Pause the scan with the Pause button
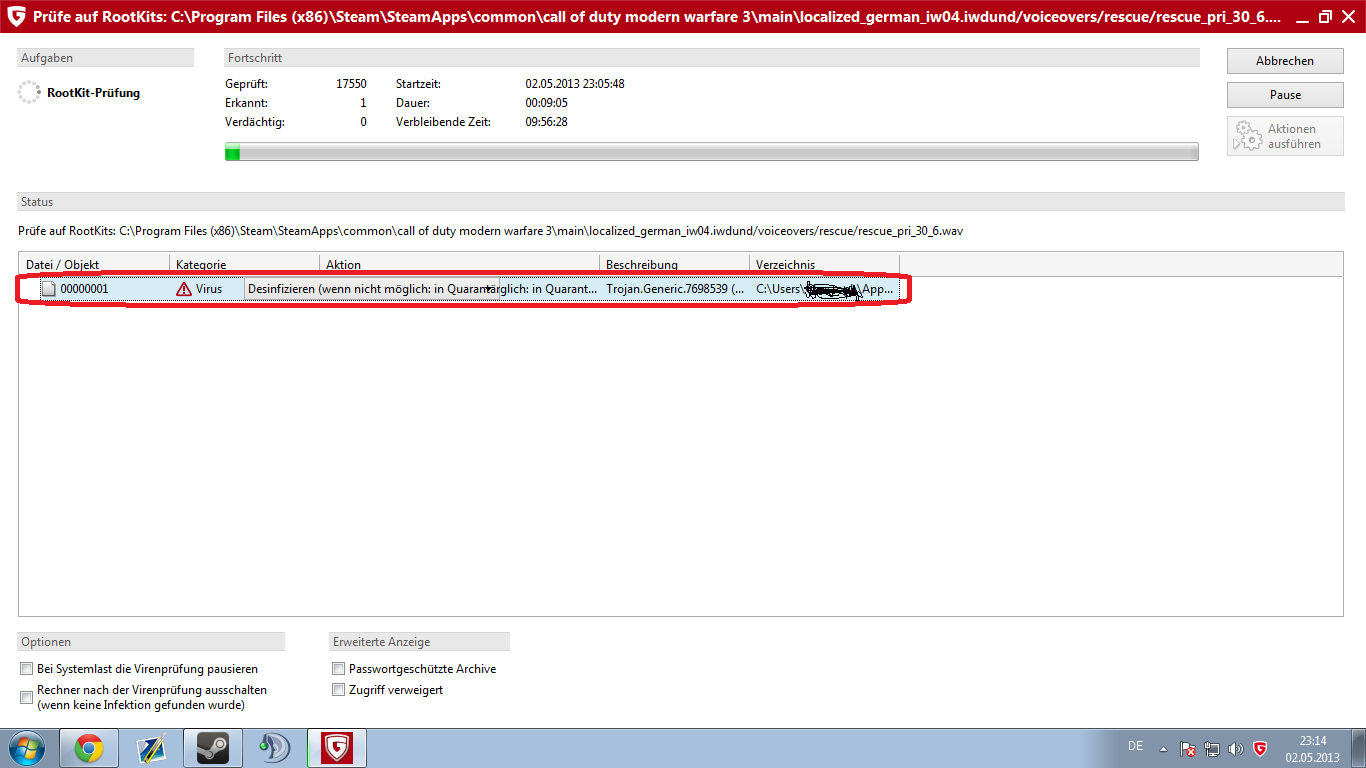1366x768 pixels. (x=1285, y=95)
